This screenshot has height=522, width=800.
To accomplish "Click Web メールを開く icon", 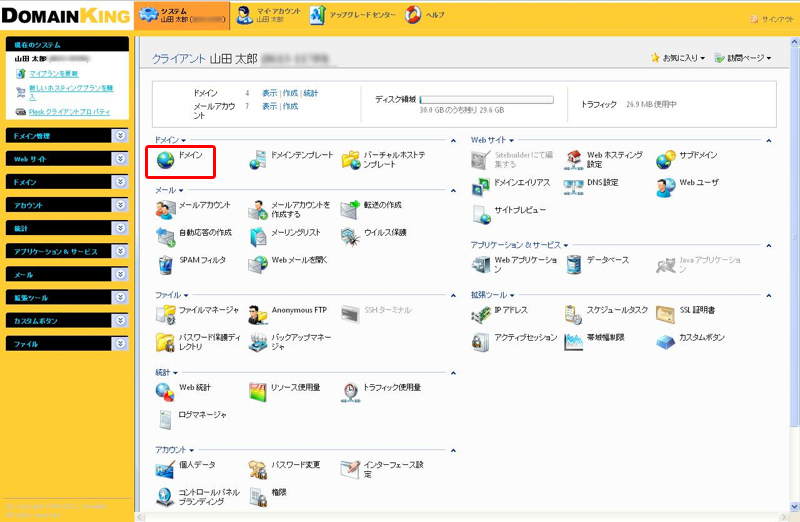I will point(258,265).
